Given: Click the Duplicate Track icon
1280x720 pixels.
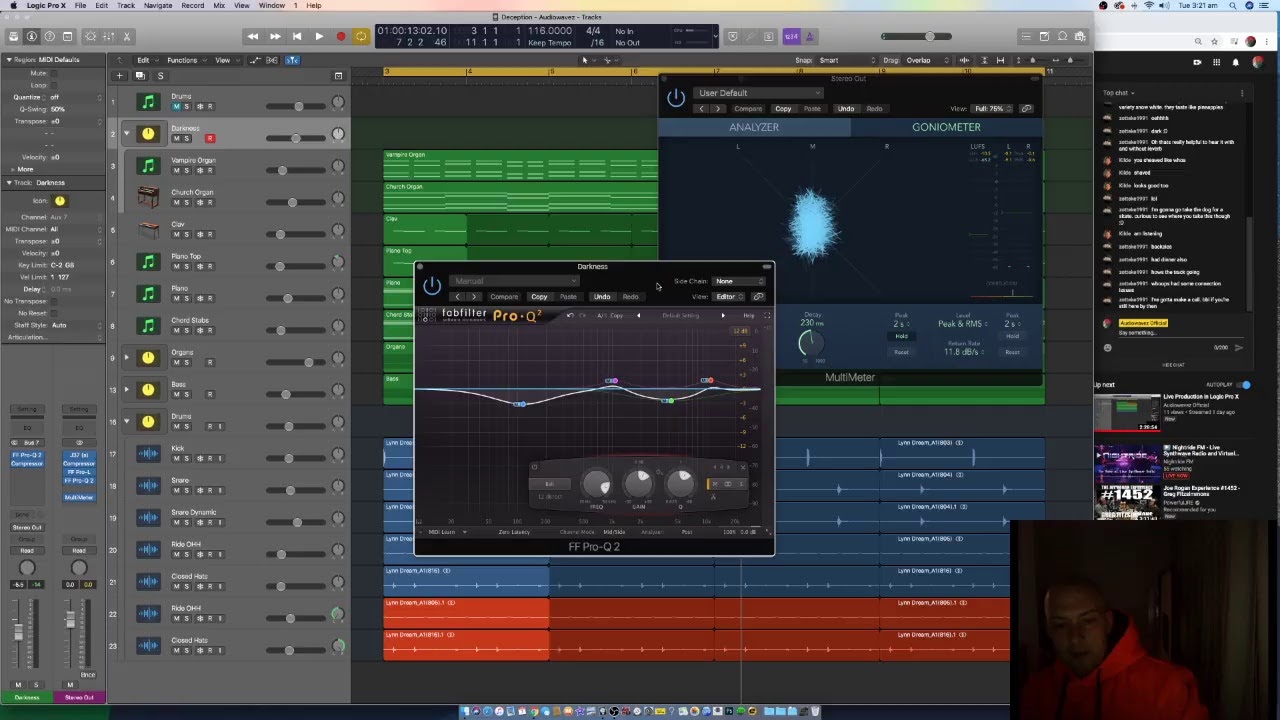Looking at the screenshot, I should (x=140, y=76).
